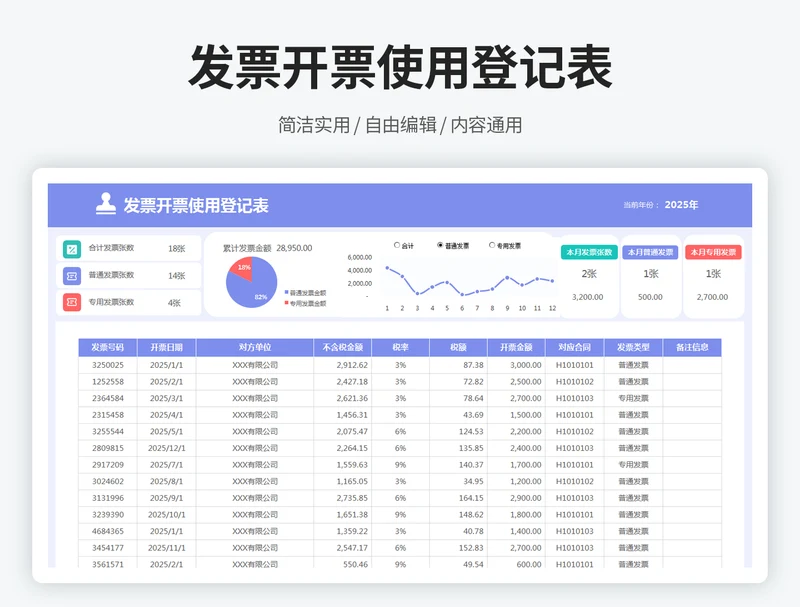
Task: Click the 税率 column header
Action: click(x=401, y=347)
